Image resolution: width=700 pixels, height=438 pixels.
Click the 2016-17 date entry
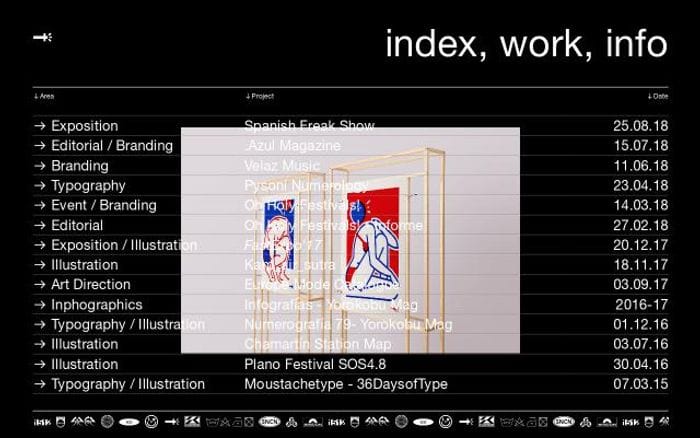[642, 305]
